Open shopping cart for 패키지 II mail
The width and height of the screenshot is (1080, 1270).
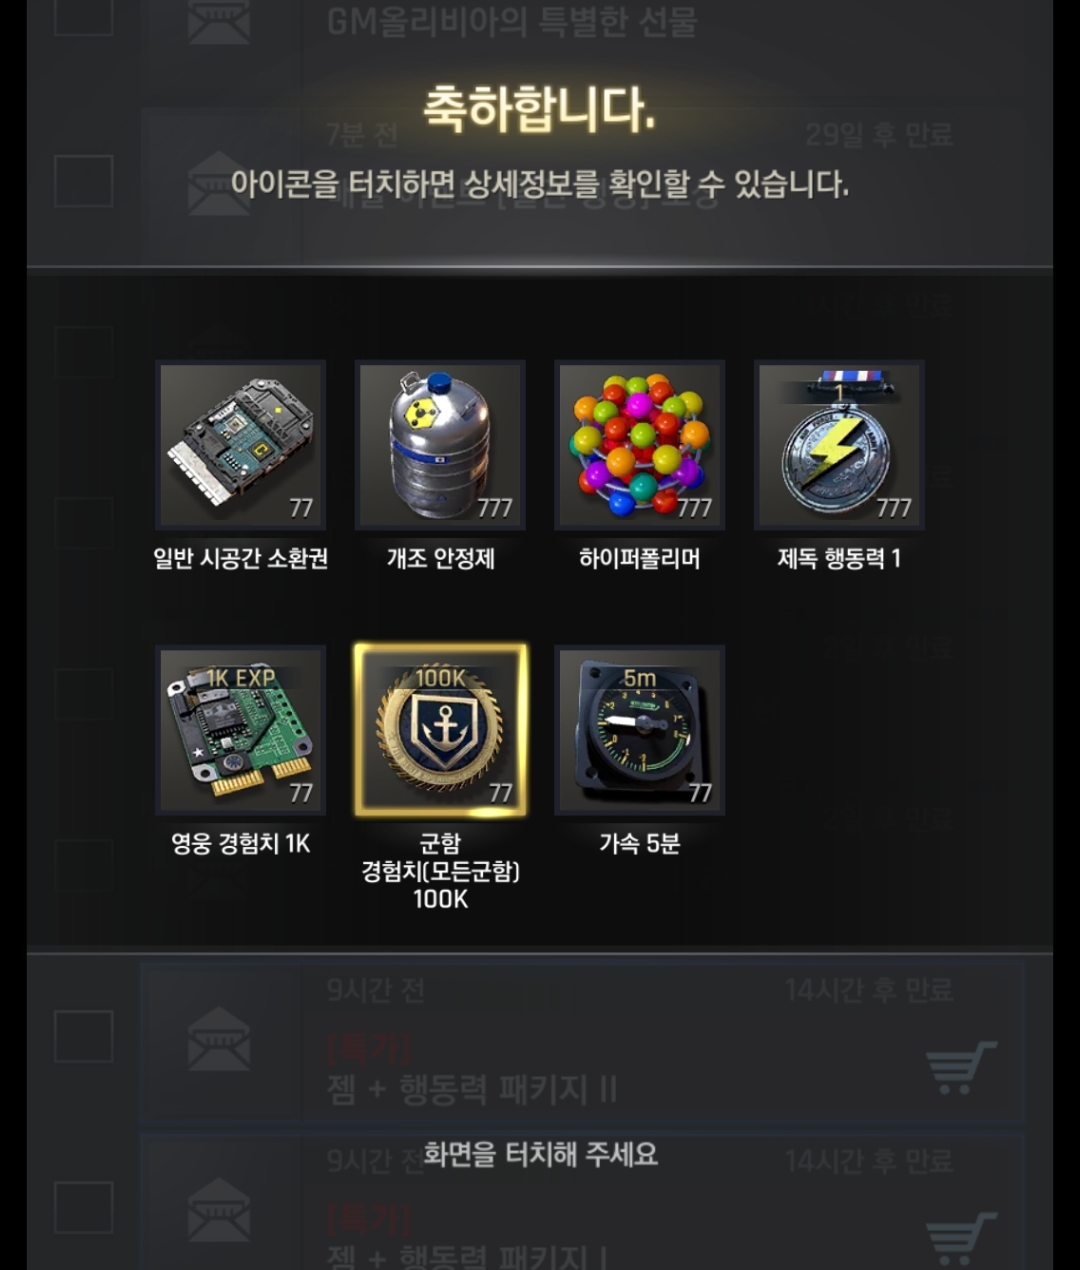coord(961,1068)
